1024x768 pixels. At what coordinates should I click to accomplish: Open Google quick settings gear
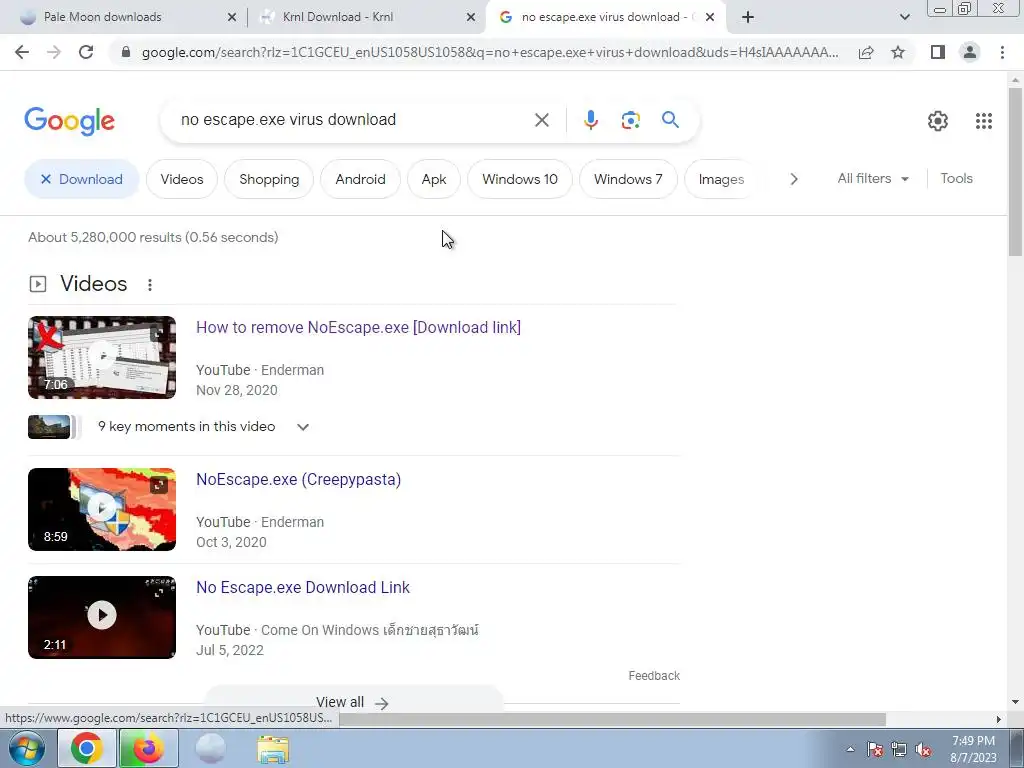pos(938,121)
